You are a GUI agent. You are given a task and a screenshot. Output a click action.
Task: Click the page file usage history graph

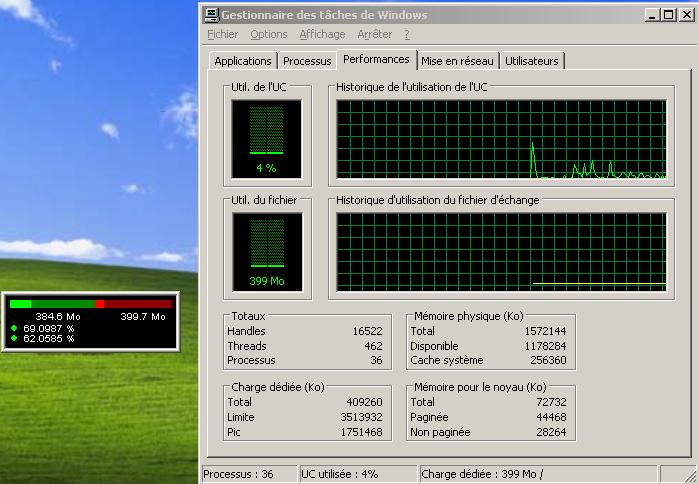(501, 252)
